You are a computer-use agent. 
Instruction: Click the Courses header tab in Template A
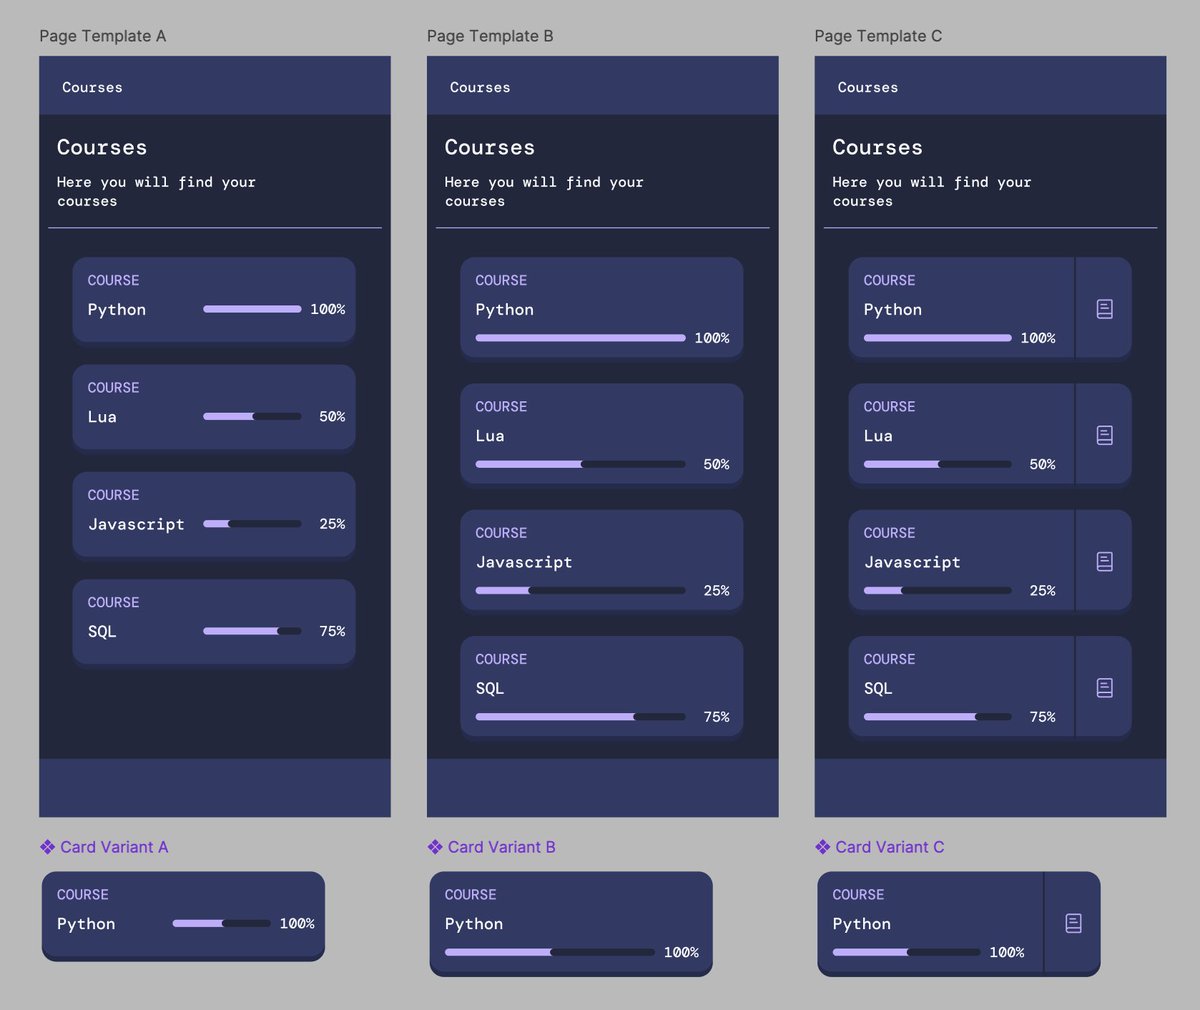[x=92, y=87]
